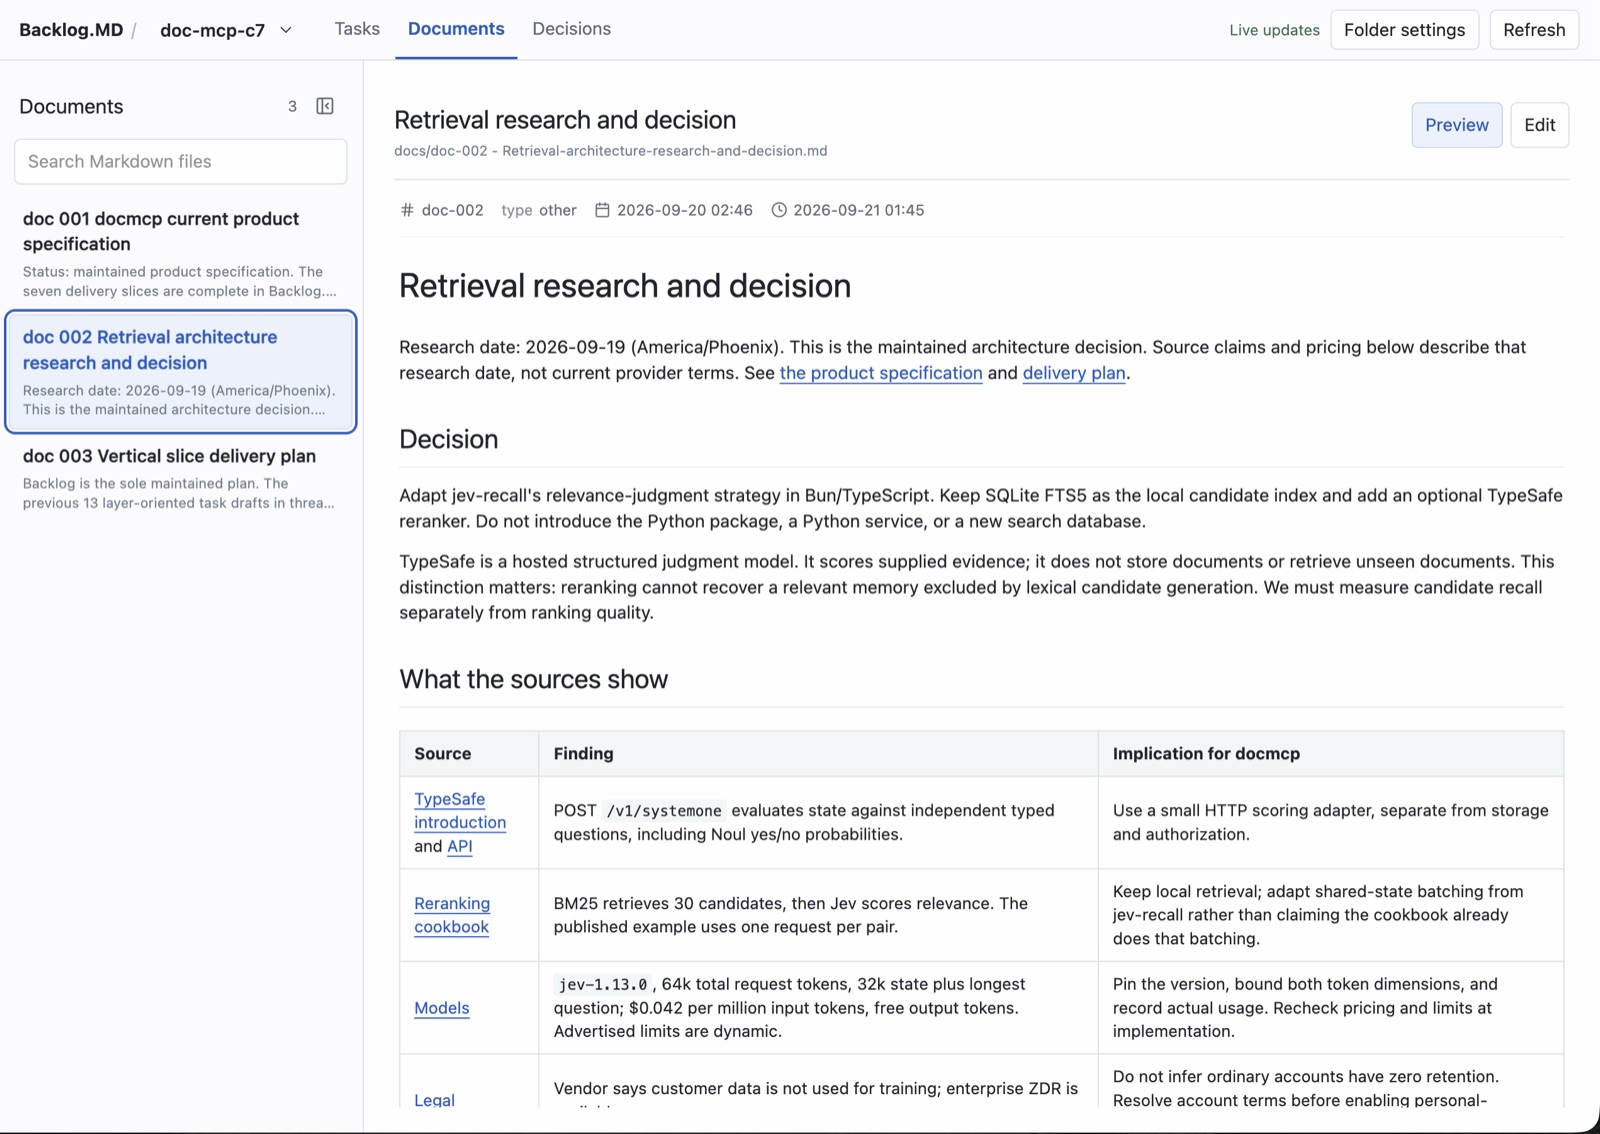Screen dimensions: 1600x1134
Task: Switch to Edit mode
Action: click(1539, 125)
